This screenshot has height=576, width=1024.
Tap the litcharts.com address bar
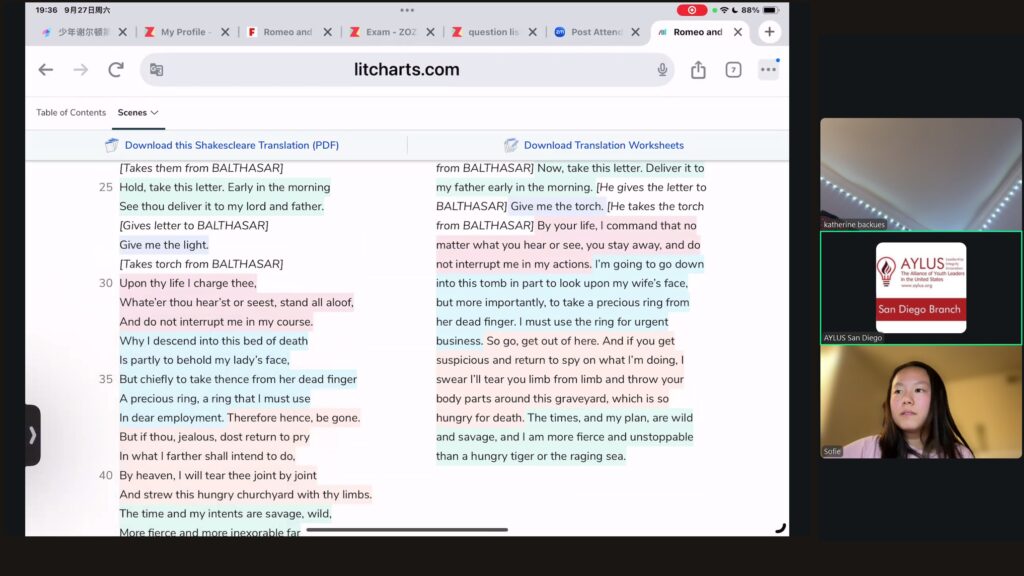(x=406, y=70)
